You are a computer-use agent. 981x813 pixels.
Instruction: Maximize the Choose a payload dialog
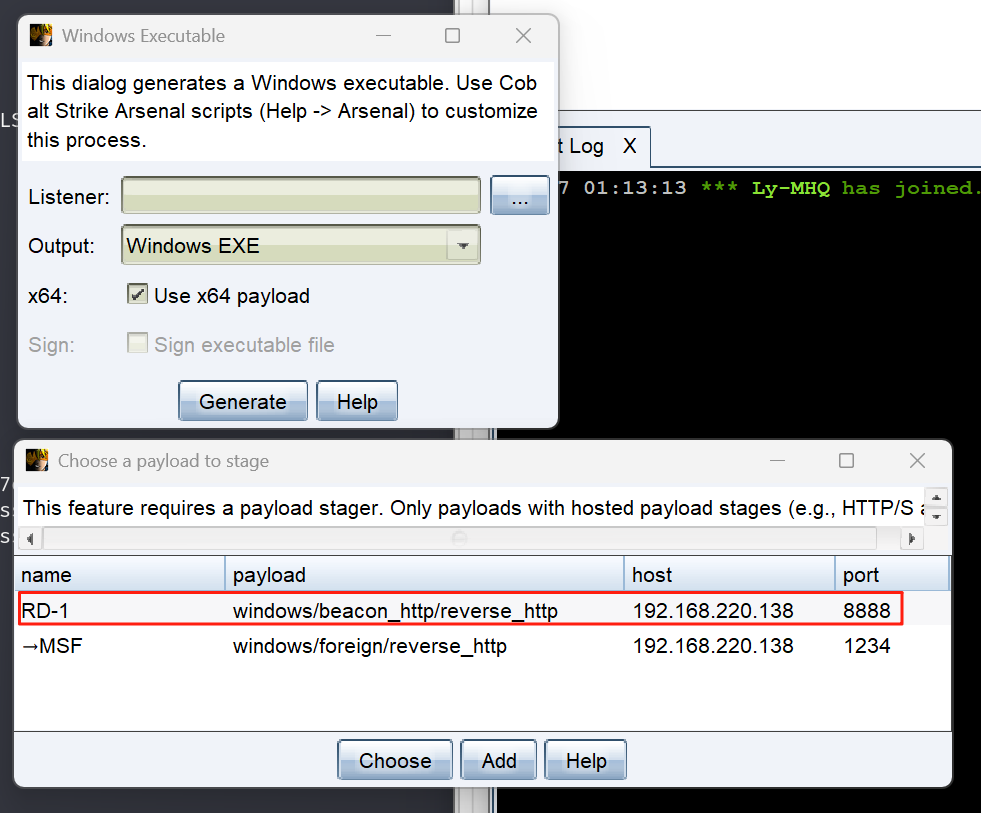click(846, 461)
